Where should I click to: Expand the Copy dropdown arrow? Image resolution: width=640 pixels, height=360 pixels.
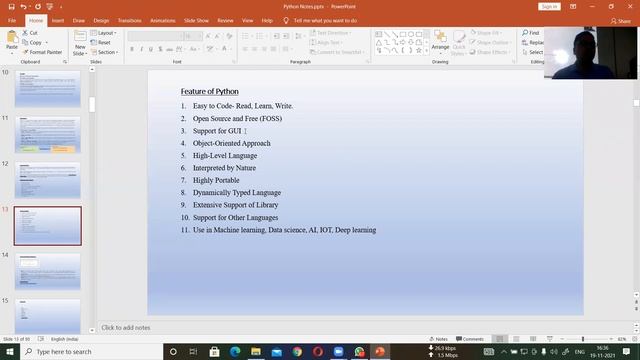46,42
